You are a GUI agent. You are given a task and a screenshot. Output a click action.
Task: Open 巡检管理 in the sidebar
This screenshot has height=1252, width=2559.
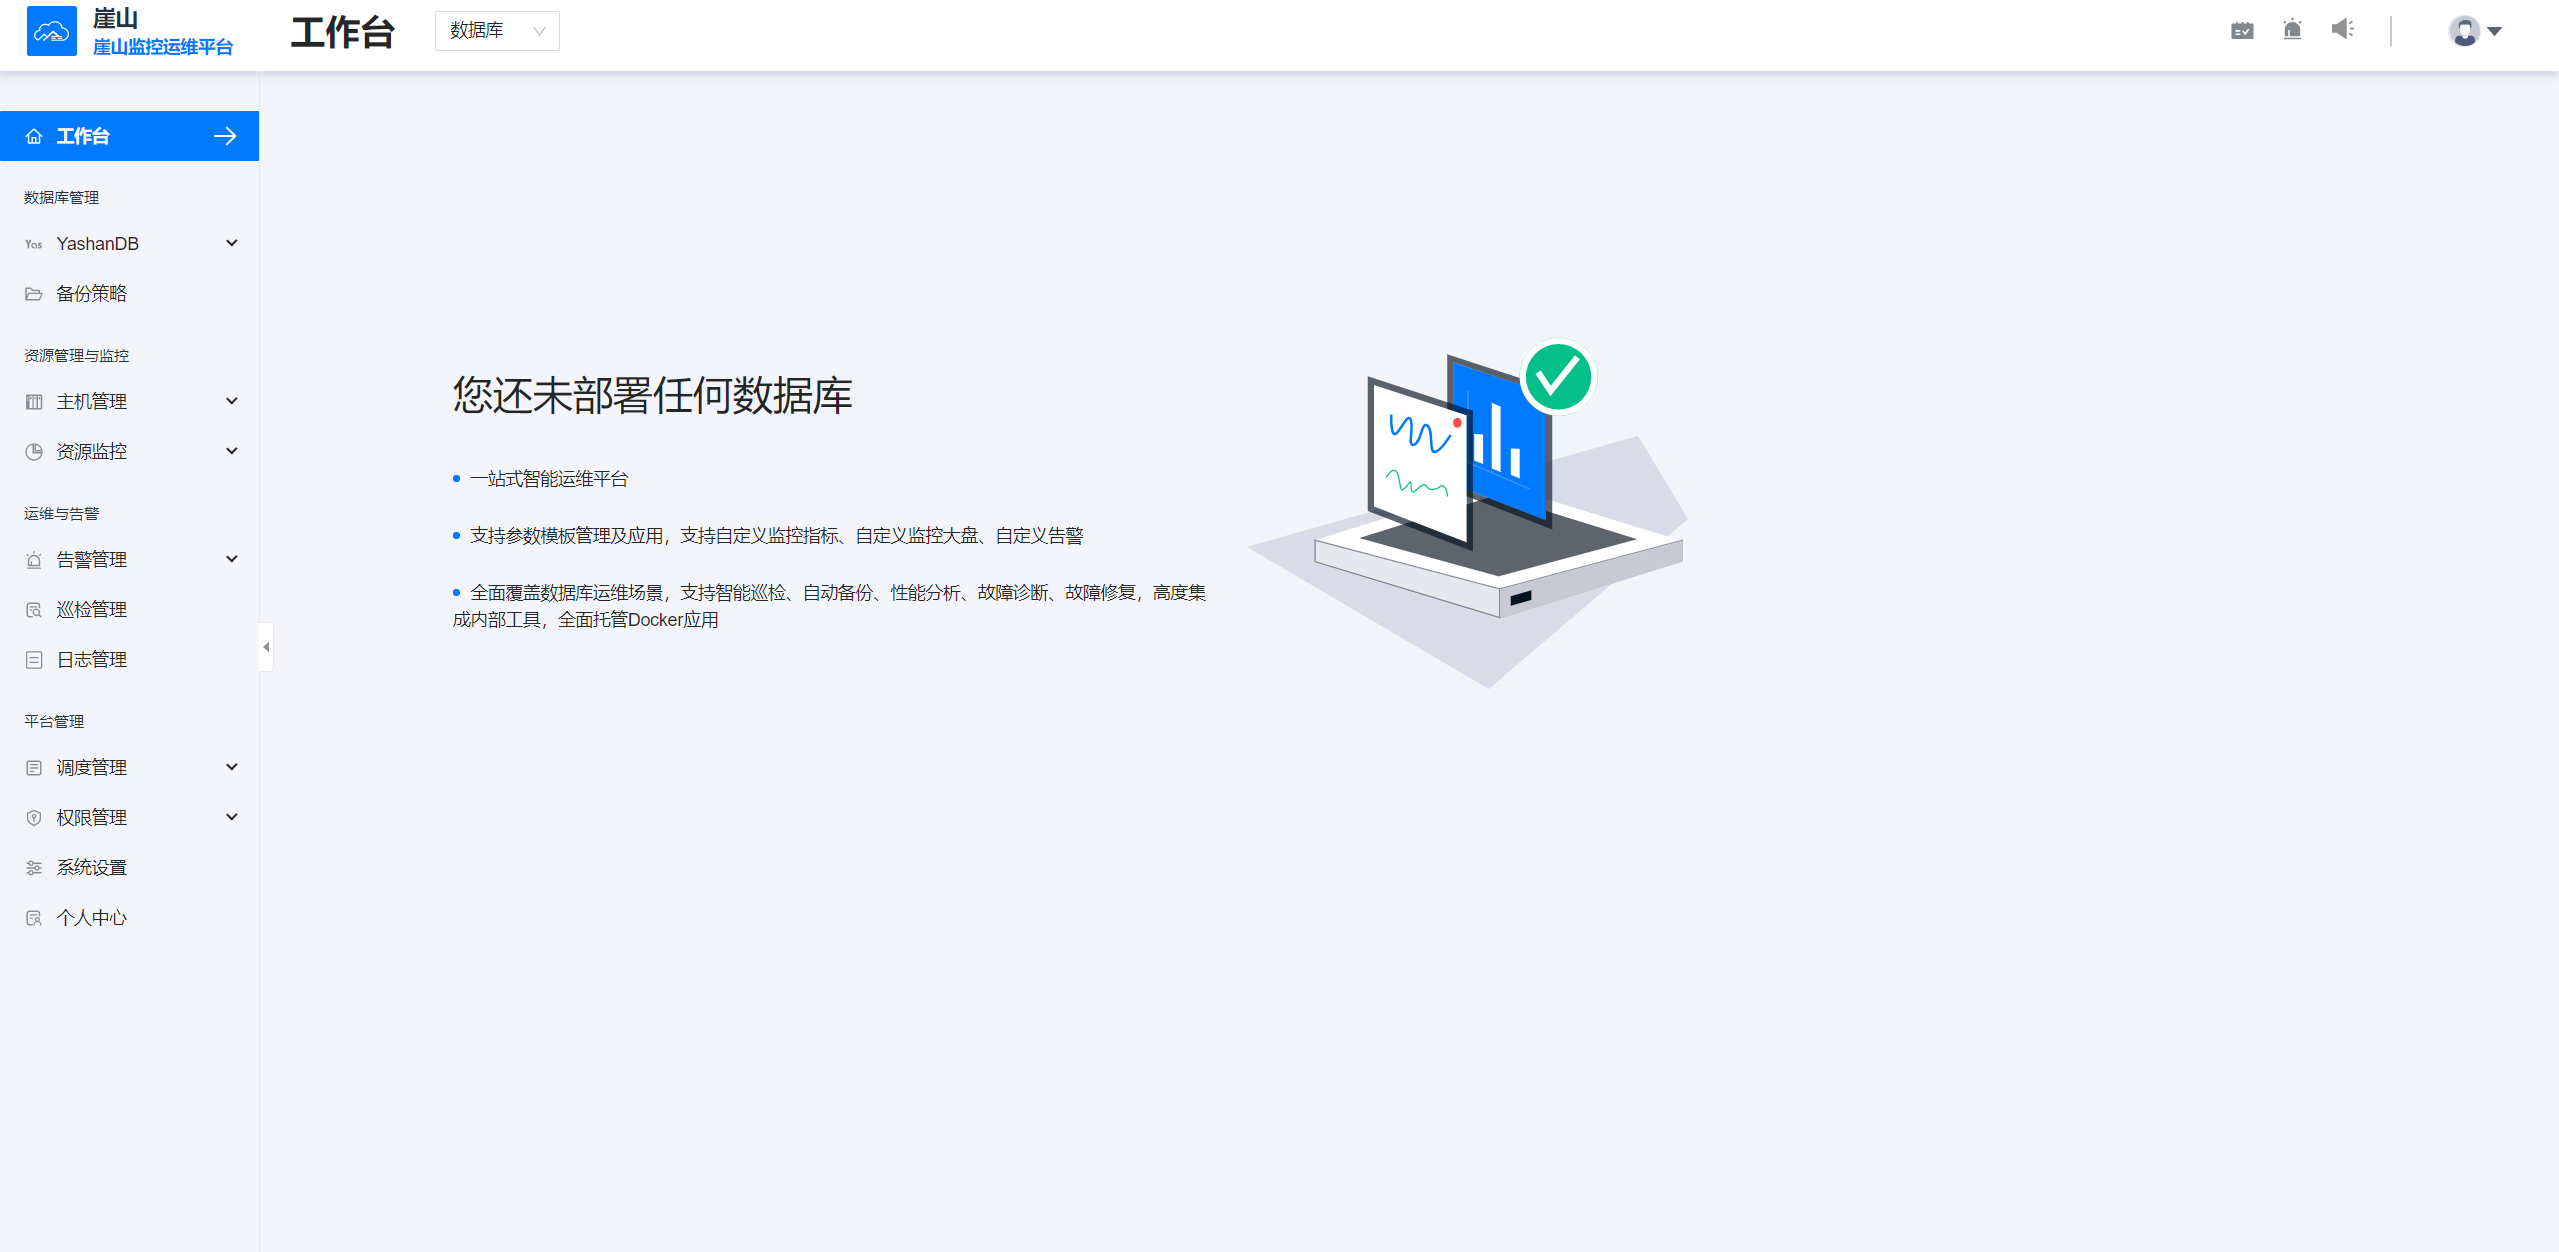pyautogui.click(x=91, y=610)
